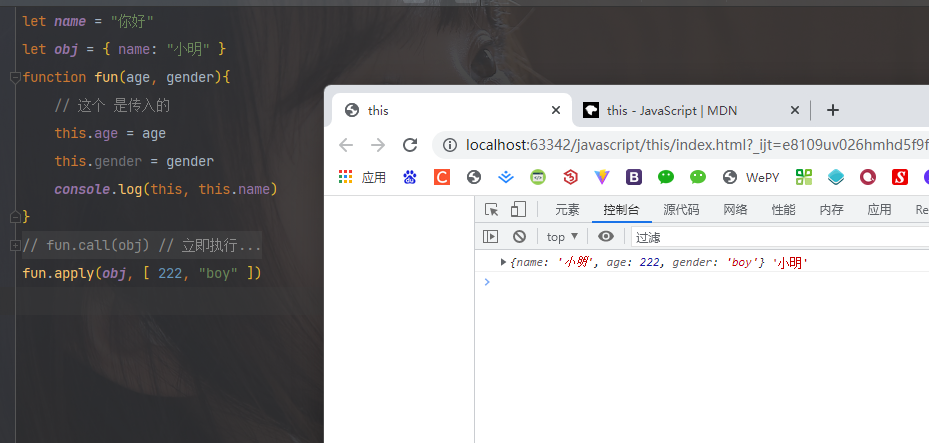Reload the page with the refresh icon
The width and height of the screenshot is (929, 443).
(410, 145)
